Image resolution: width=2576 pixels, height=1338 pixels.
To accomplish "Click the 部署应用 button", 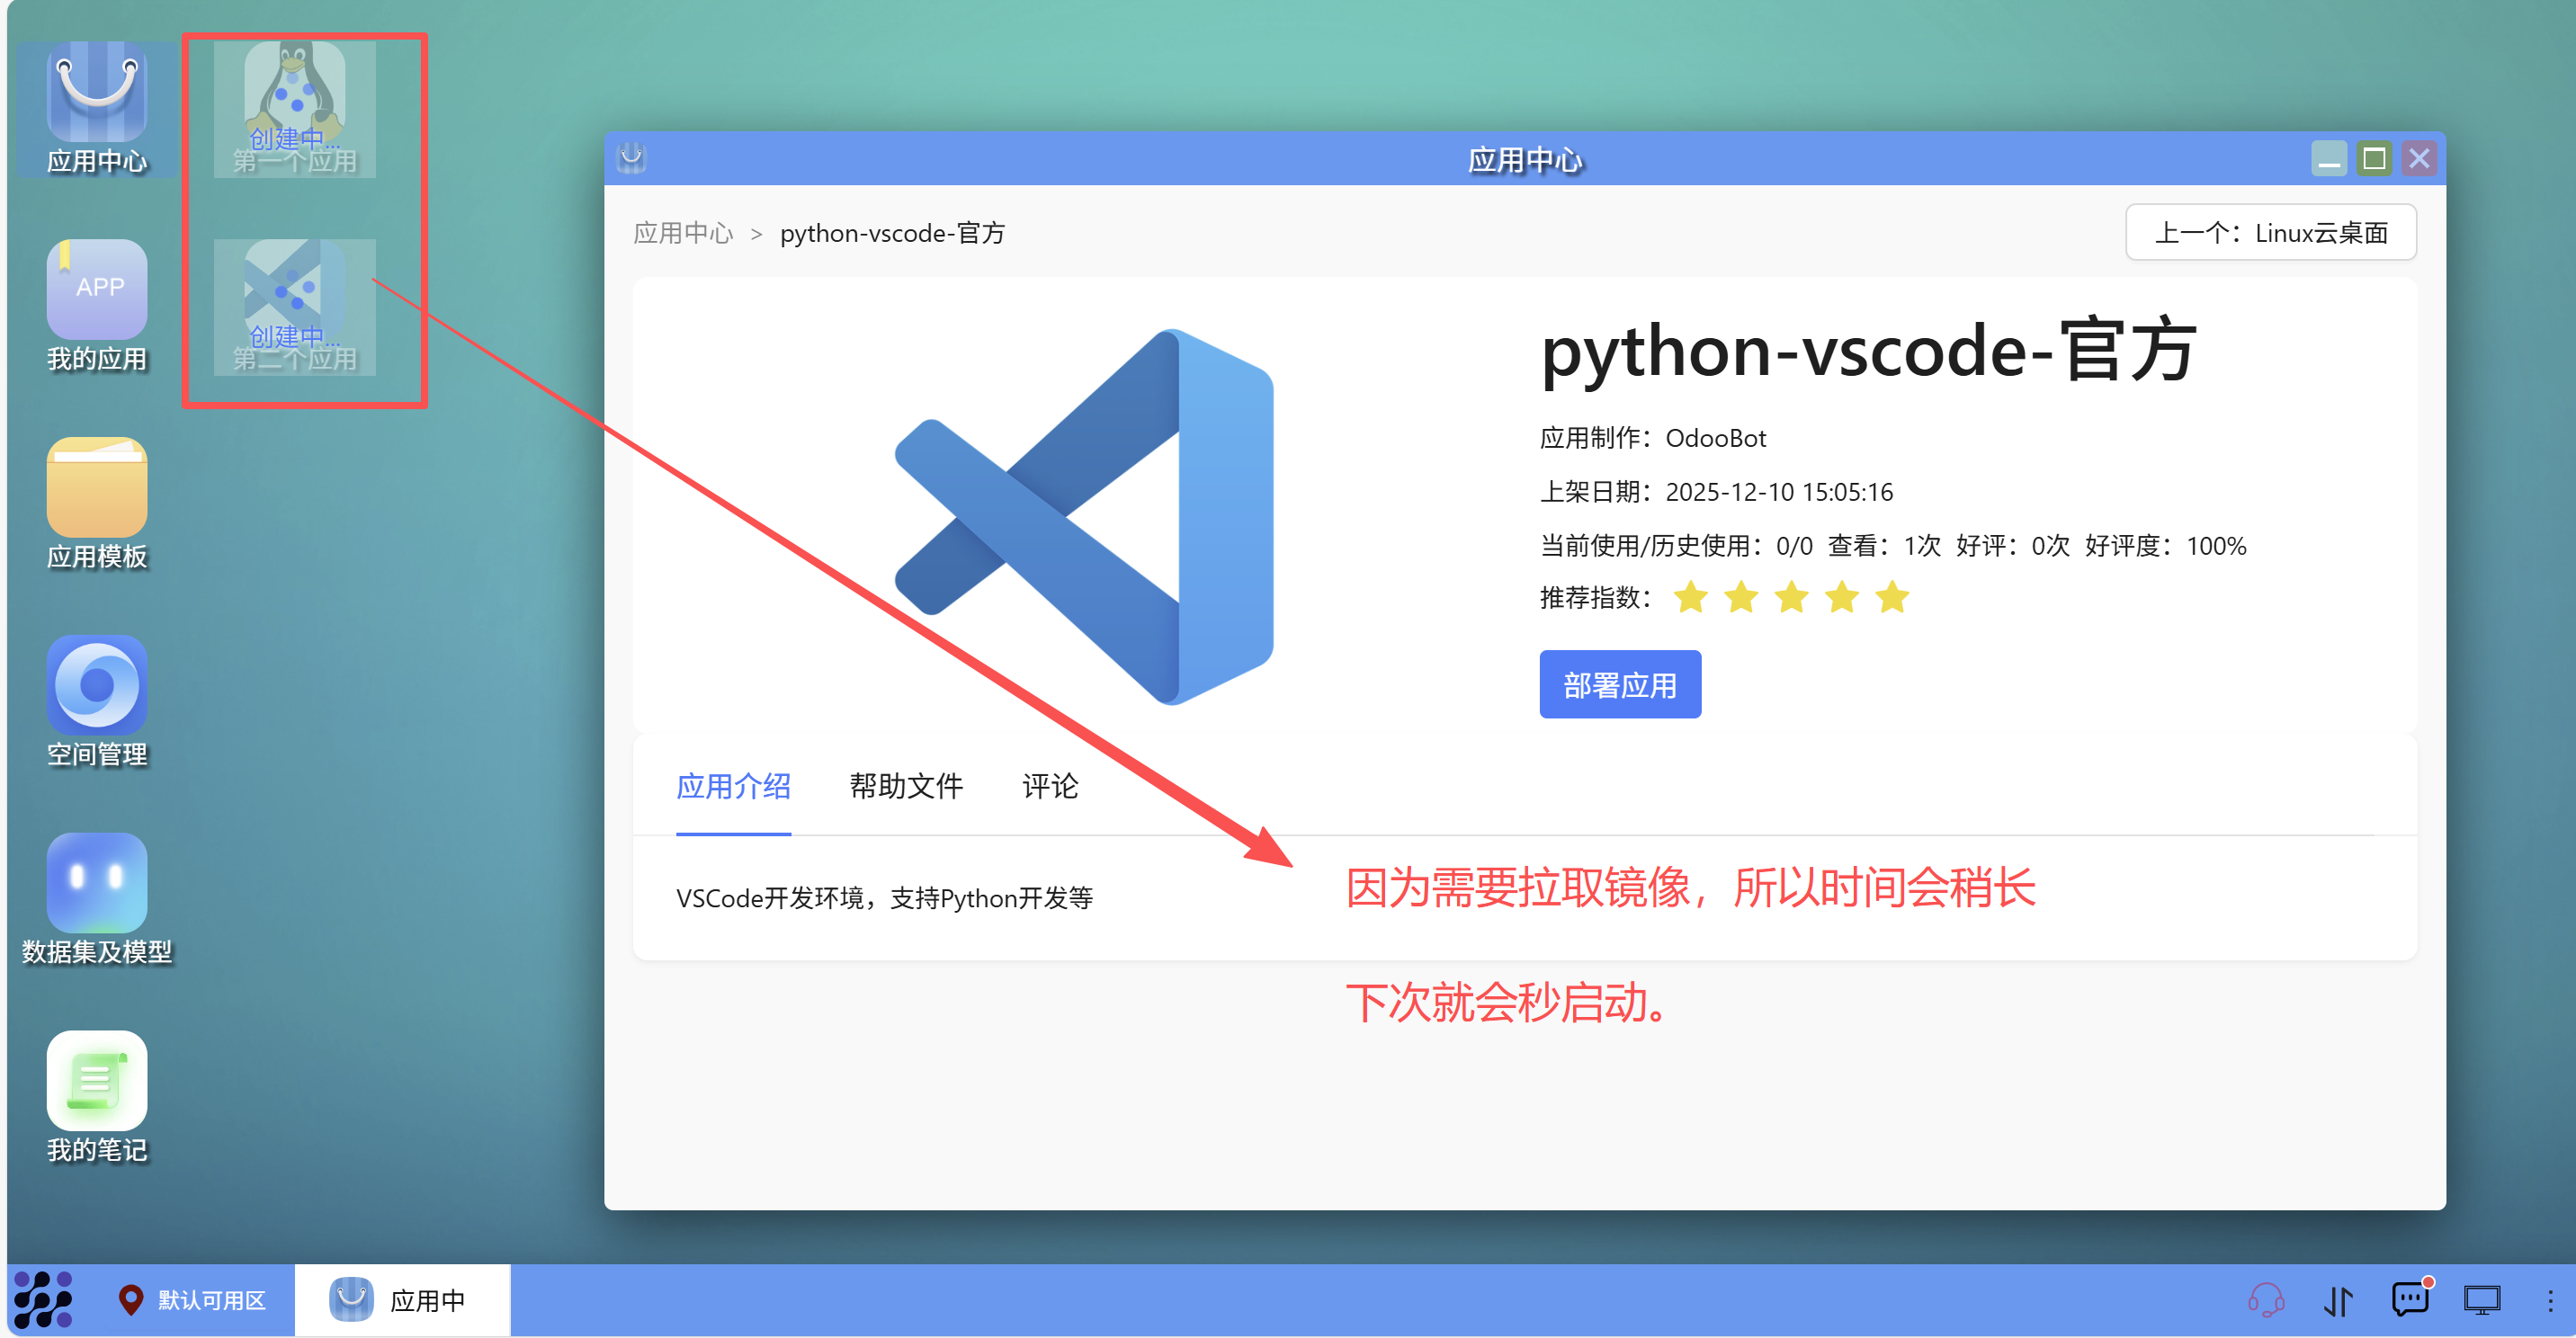I will coord(1619,685).
